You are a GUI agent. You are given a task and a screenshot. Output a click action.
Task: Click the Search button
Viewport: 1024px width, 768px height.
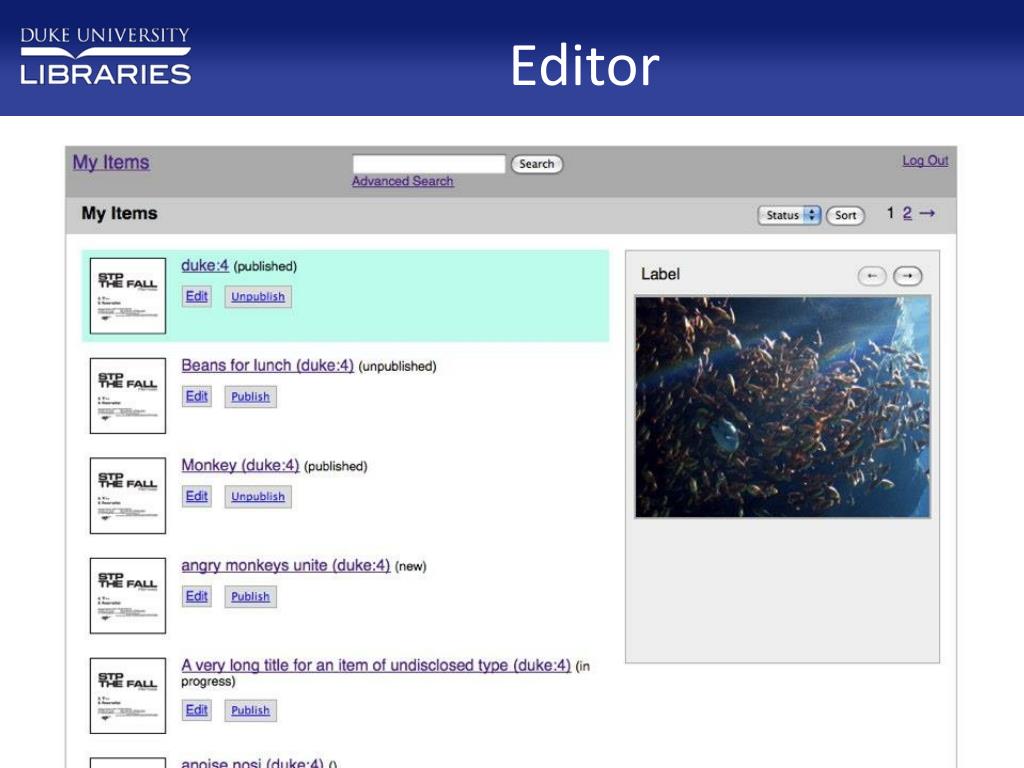pos(536,164)
